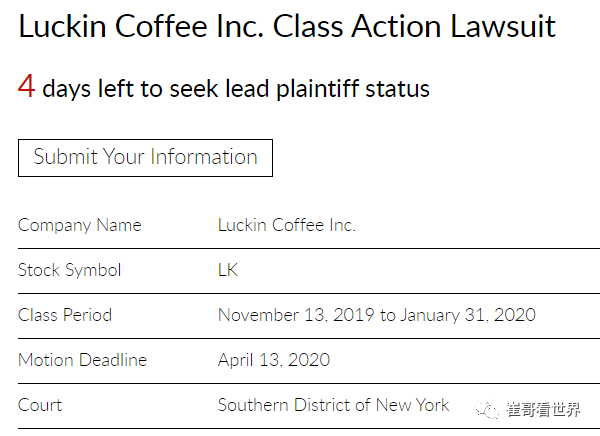
Task: Select the Court row label
Action: 40,405
